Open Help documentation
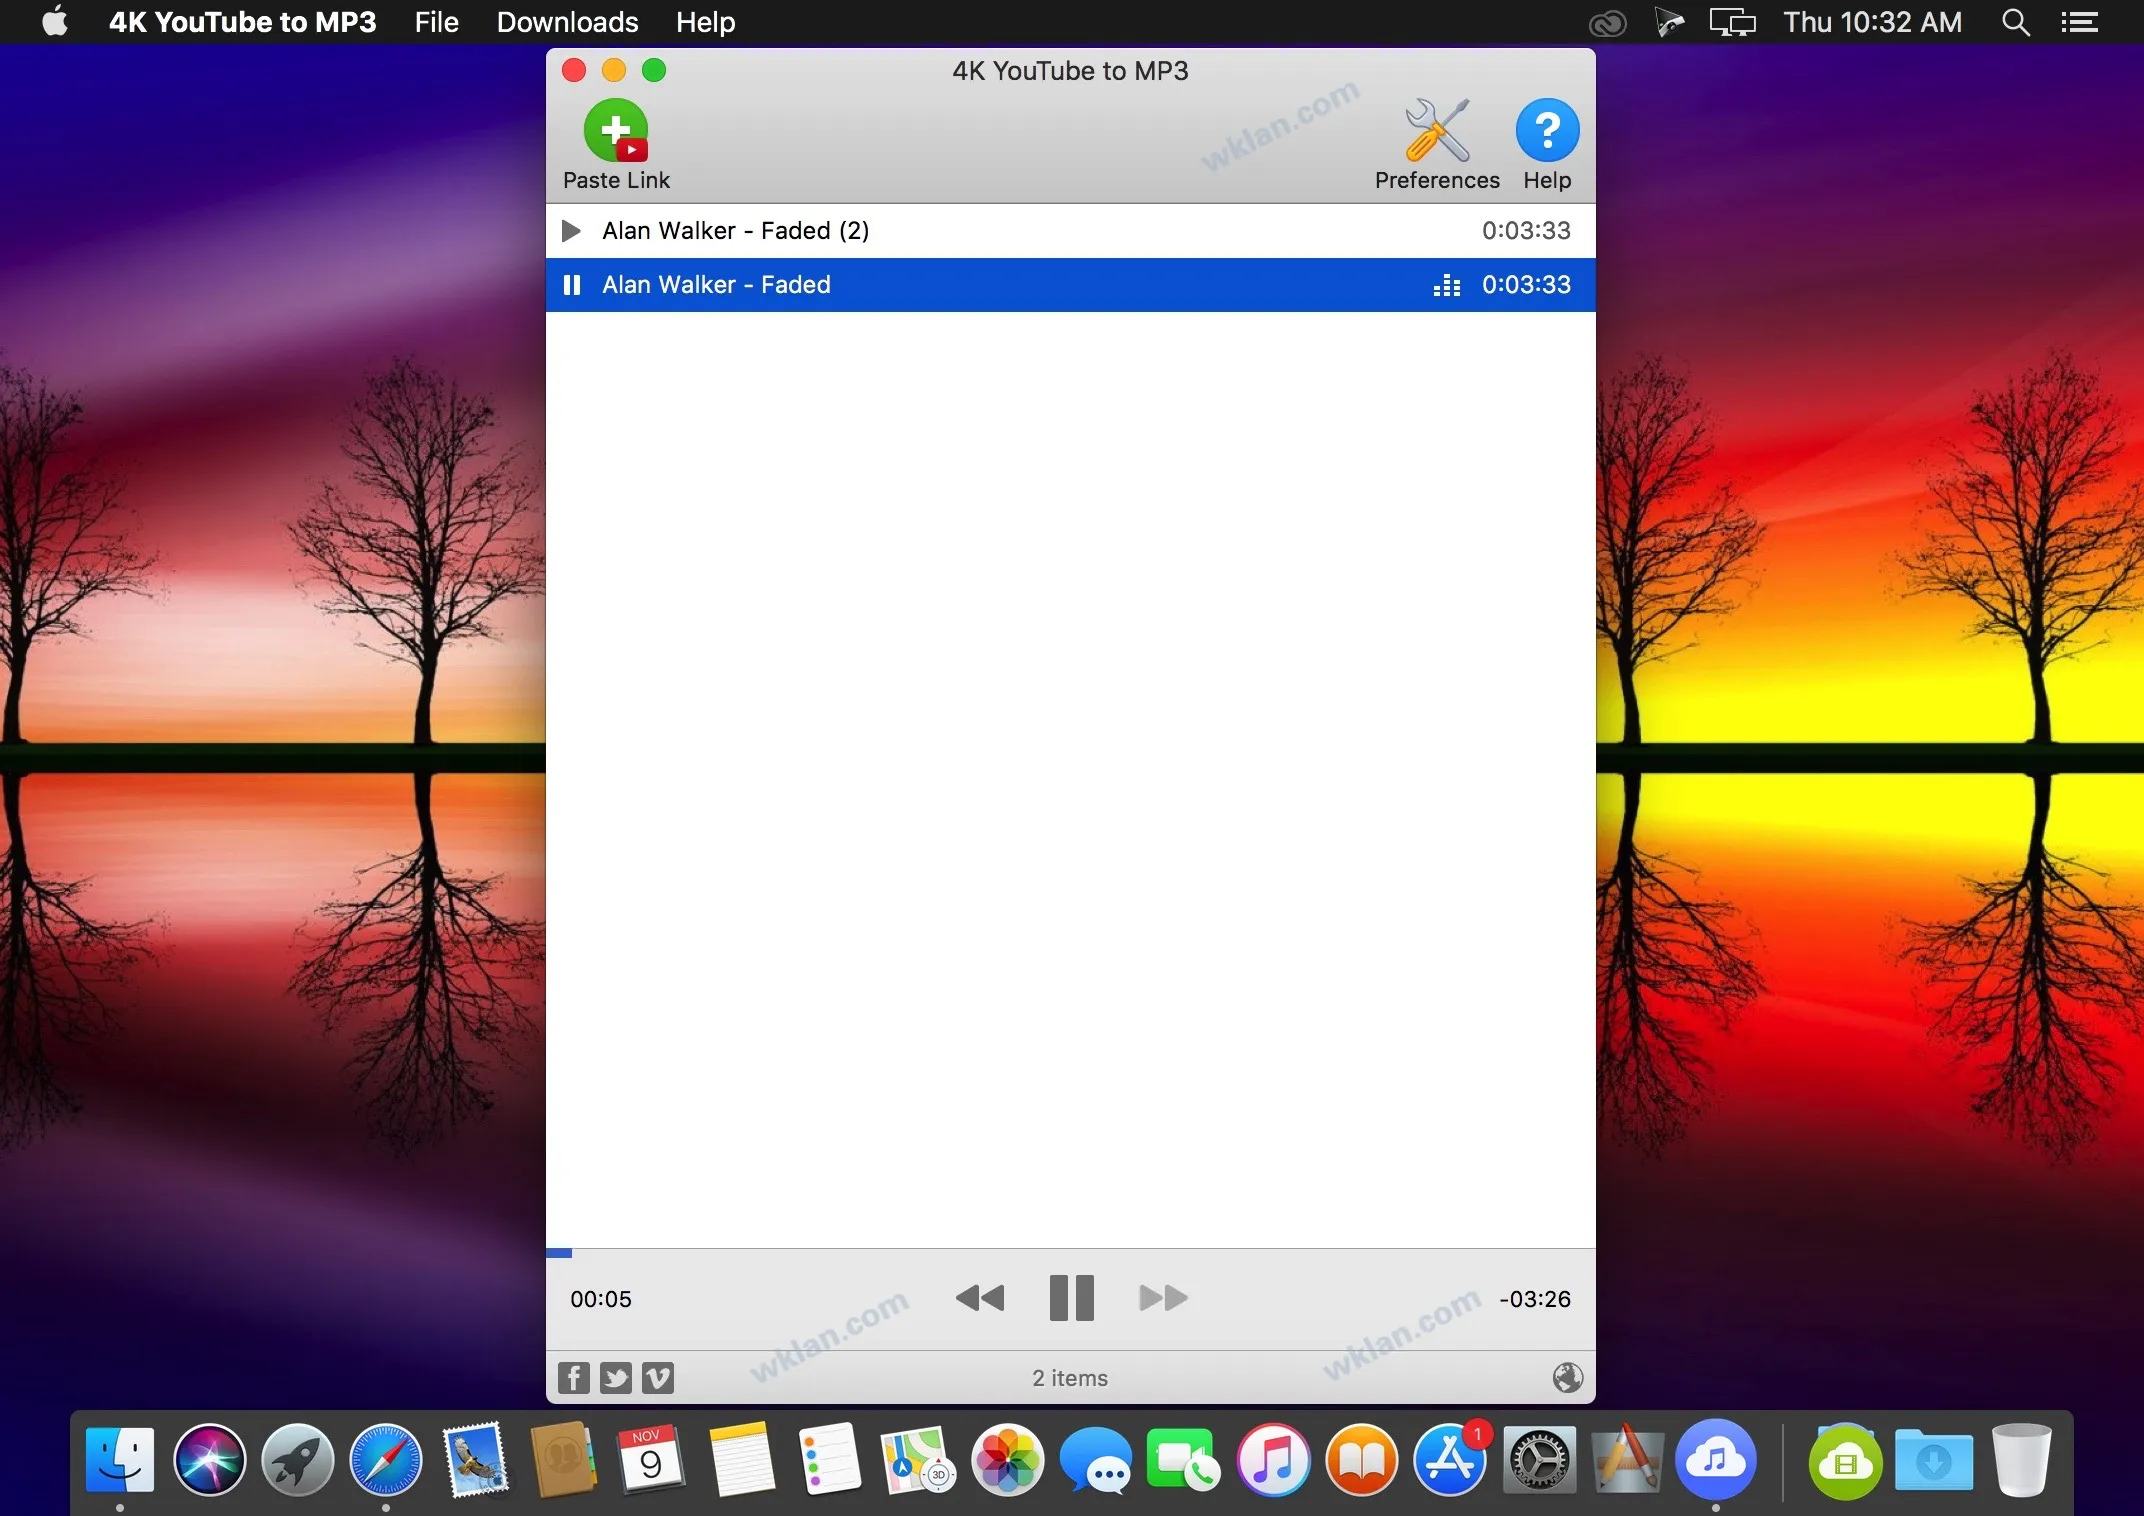This screenshot has height=1516, width=2144. pos(1544,144)
